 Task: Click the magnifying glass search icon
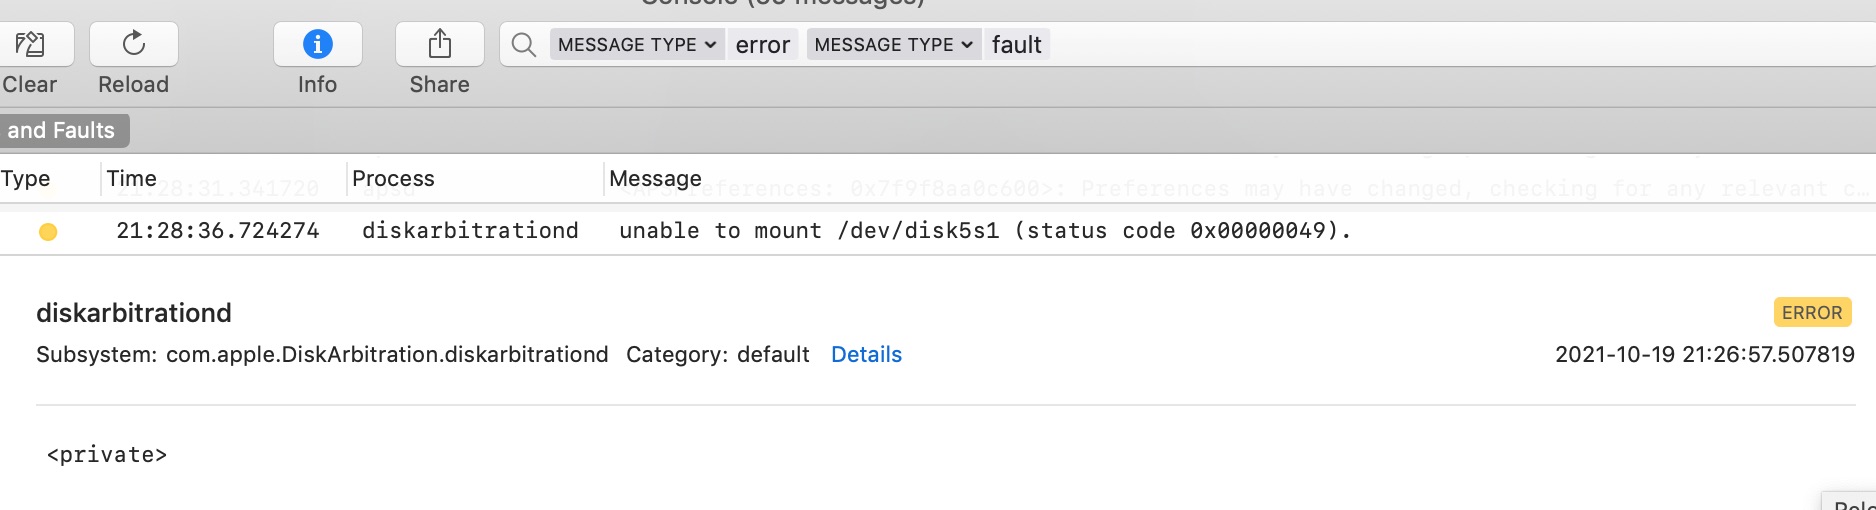coord(524,45)
